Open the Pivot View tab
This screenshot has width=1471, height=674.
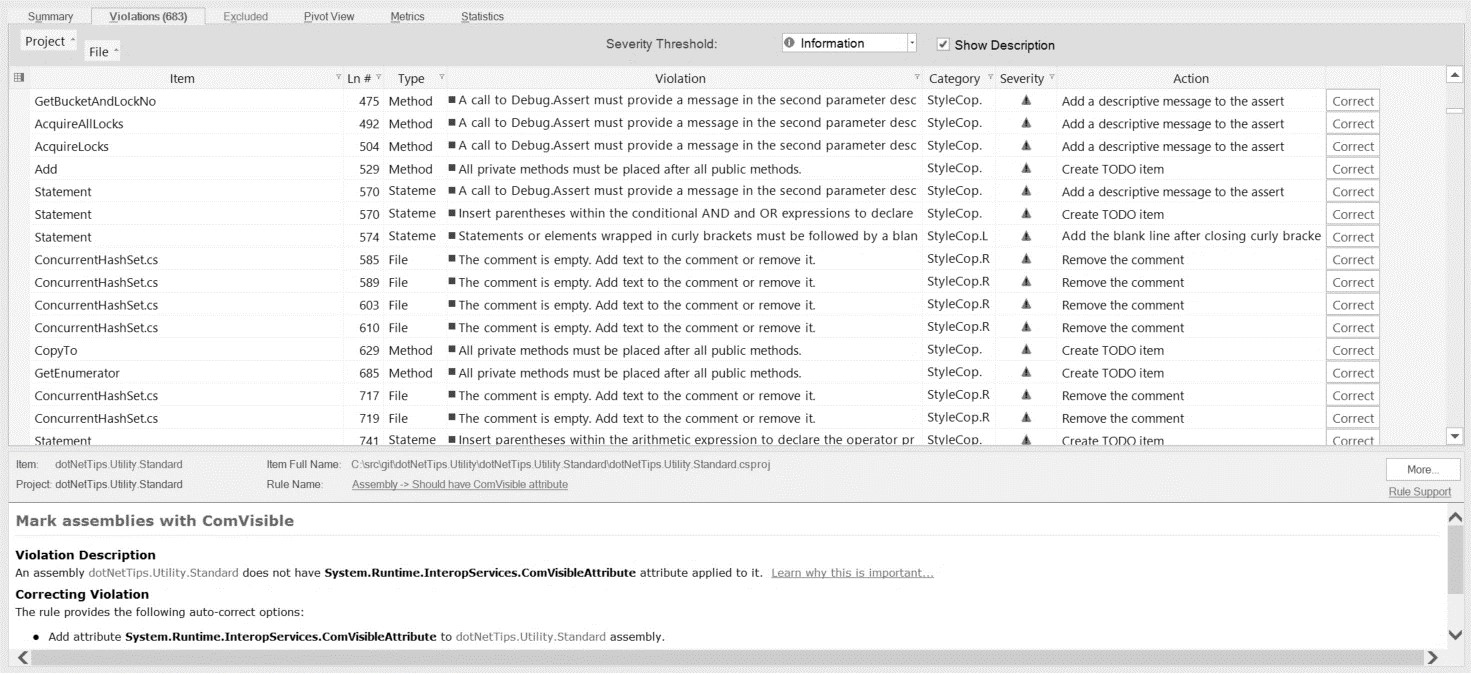(329, 16)
